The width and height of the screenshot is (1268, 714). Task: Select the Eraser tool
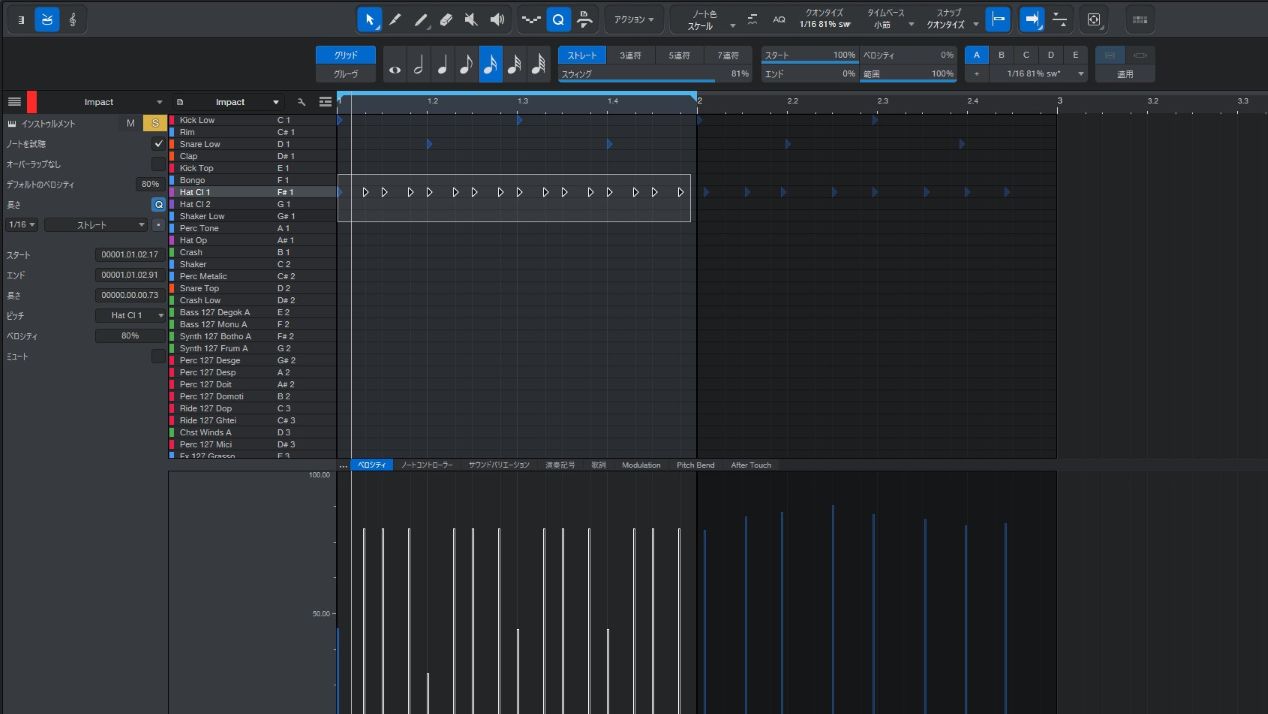pyautogui.click(x=447, y=19)
